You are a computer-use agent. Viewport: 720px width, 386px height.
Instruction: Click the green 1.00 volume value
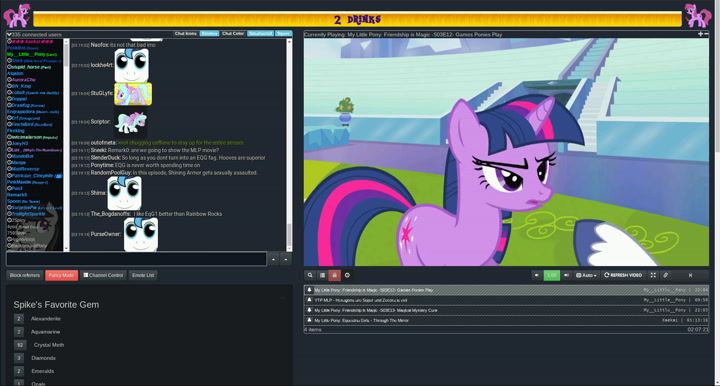tap(551, 275)
